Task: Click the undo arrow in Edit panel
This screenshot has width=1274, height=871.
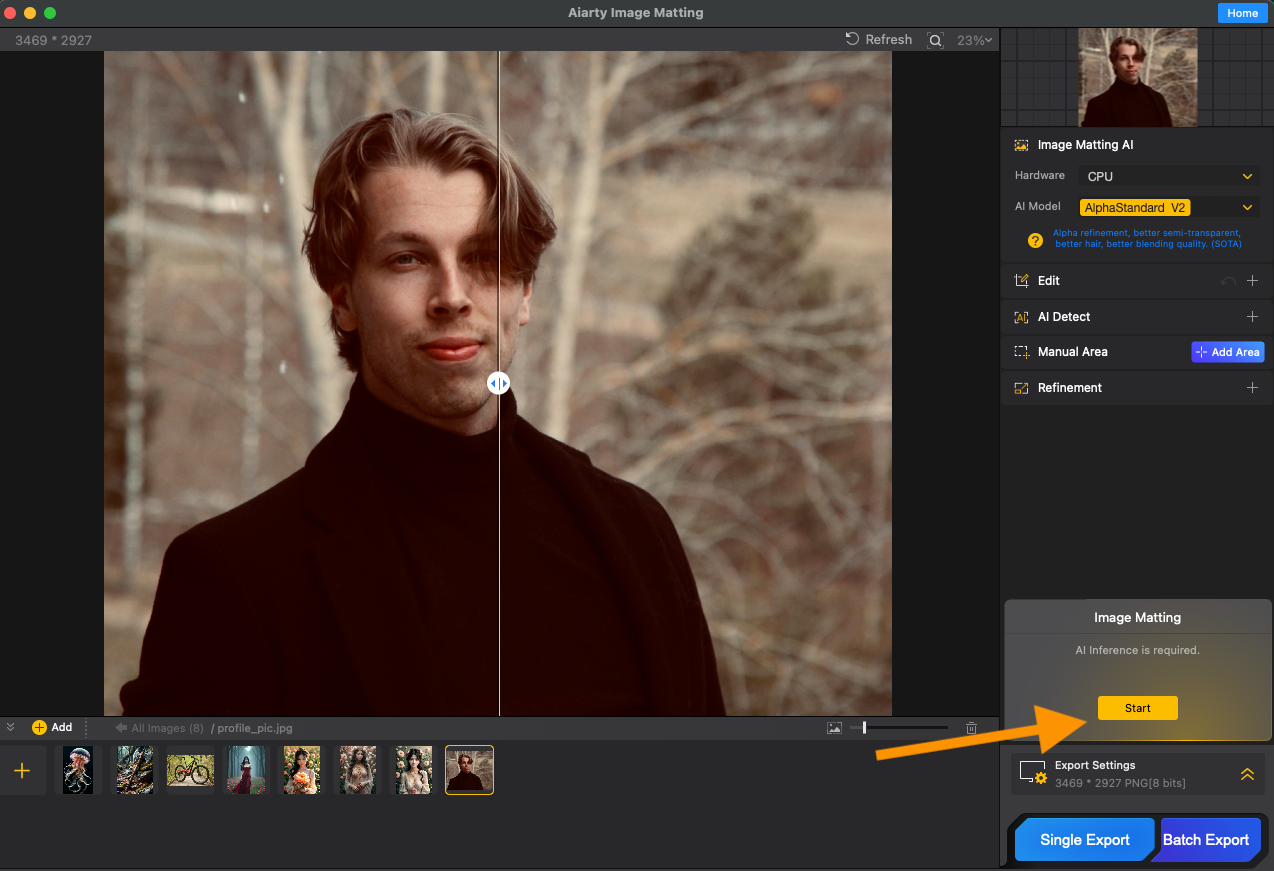Action: coord(1229,281)
